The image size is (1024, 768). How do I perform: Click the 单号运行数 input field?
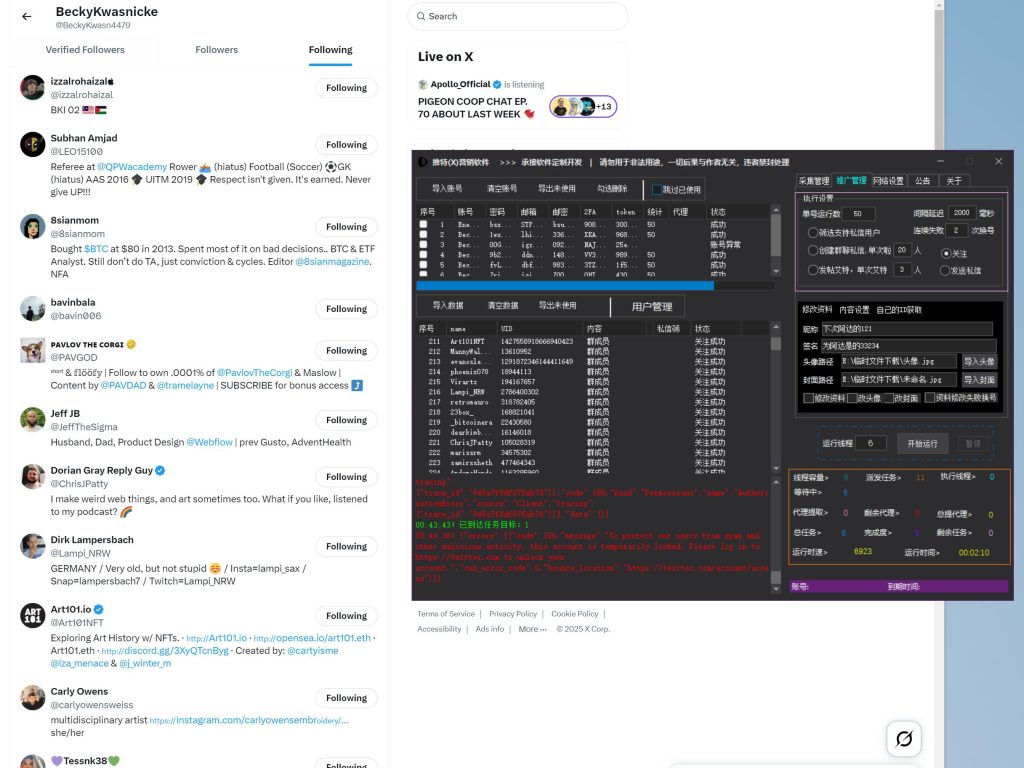(x=858, y=213)
